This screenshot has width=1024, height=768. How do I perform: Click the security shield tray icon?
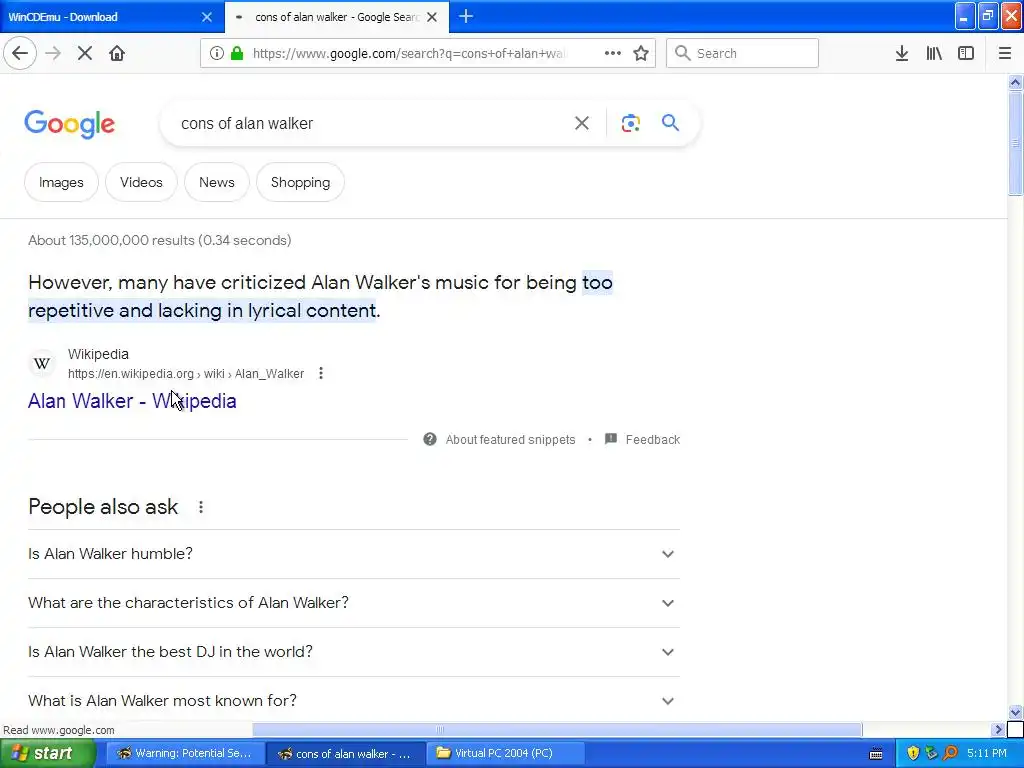[913, 754]
